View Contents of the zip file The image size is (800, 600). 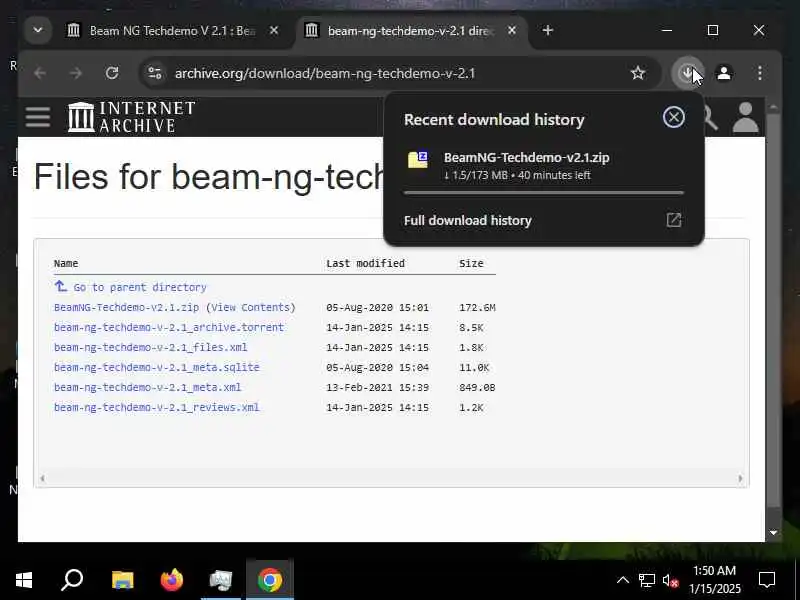click(x=251, y=307)
